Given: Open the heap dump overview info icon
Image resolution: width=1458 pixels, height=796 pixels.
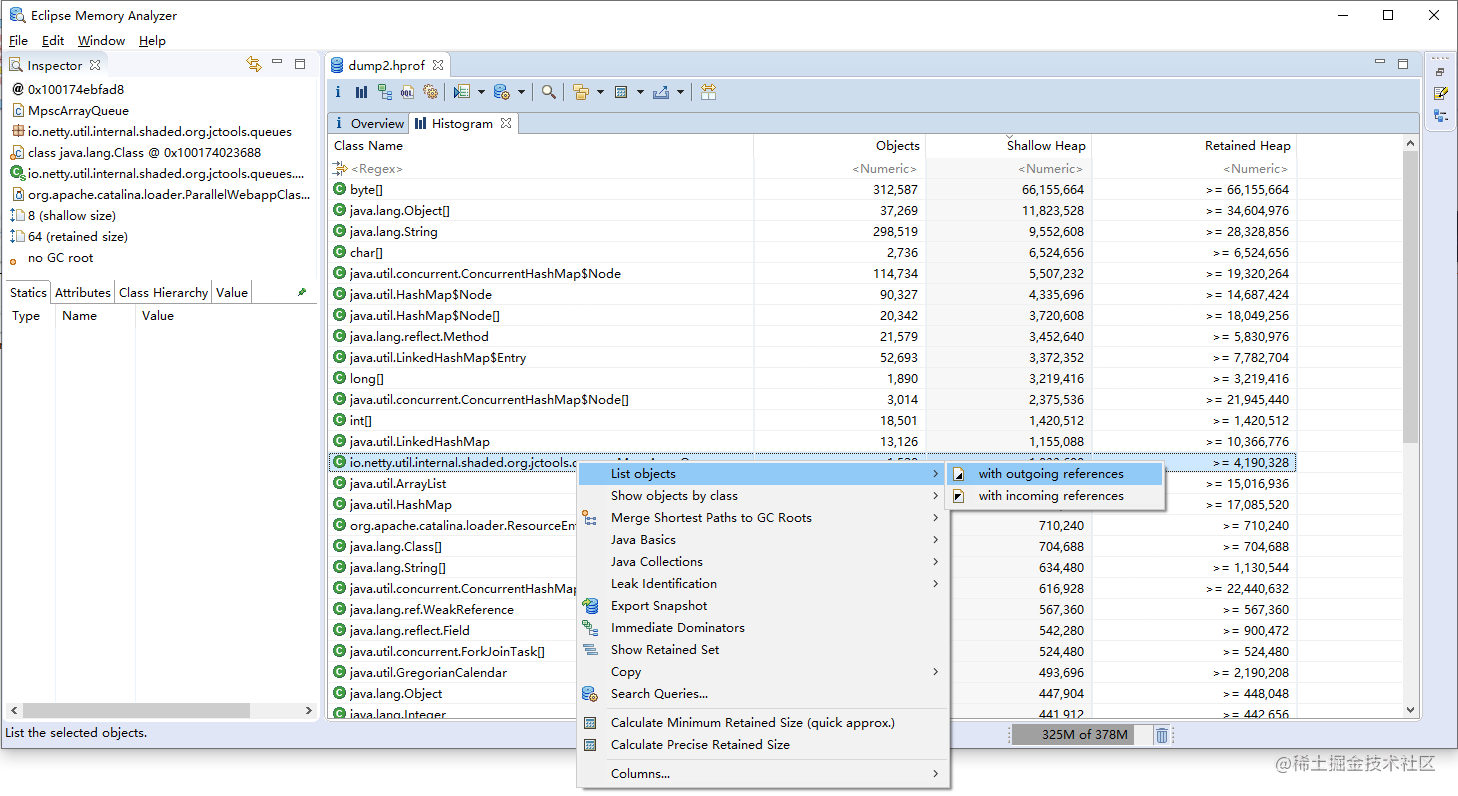Looking at the screenshot, I should (x=338, y=92).
